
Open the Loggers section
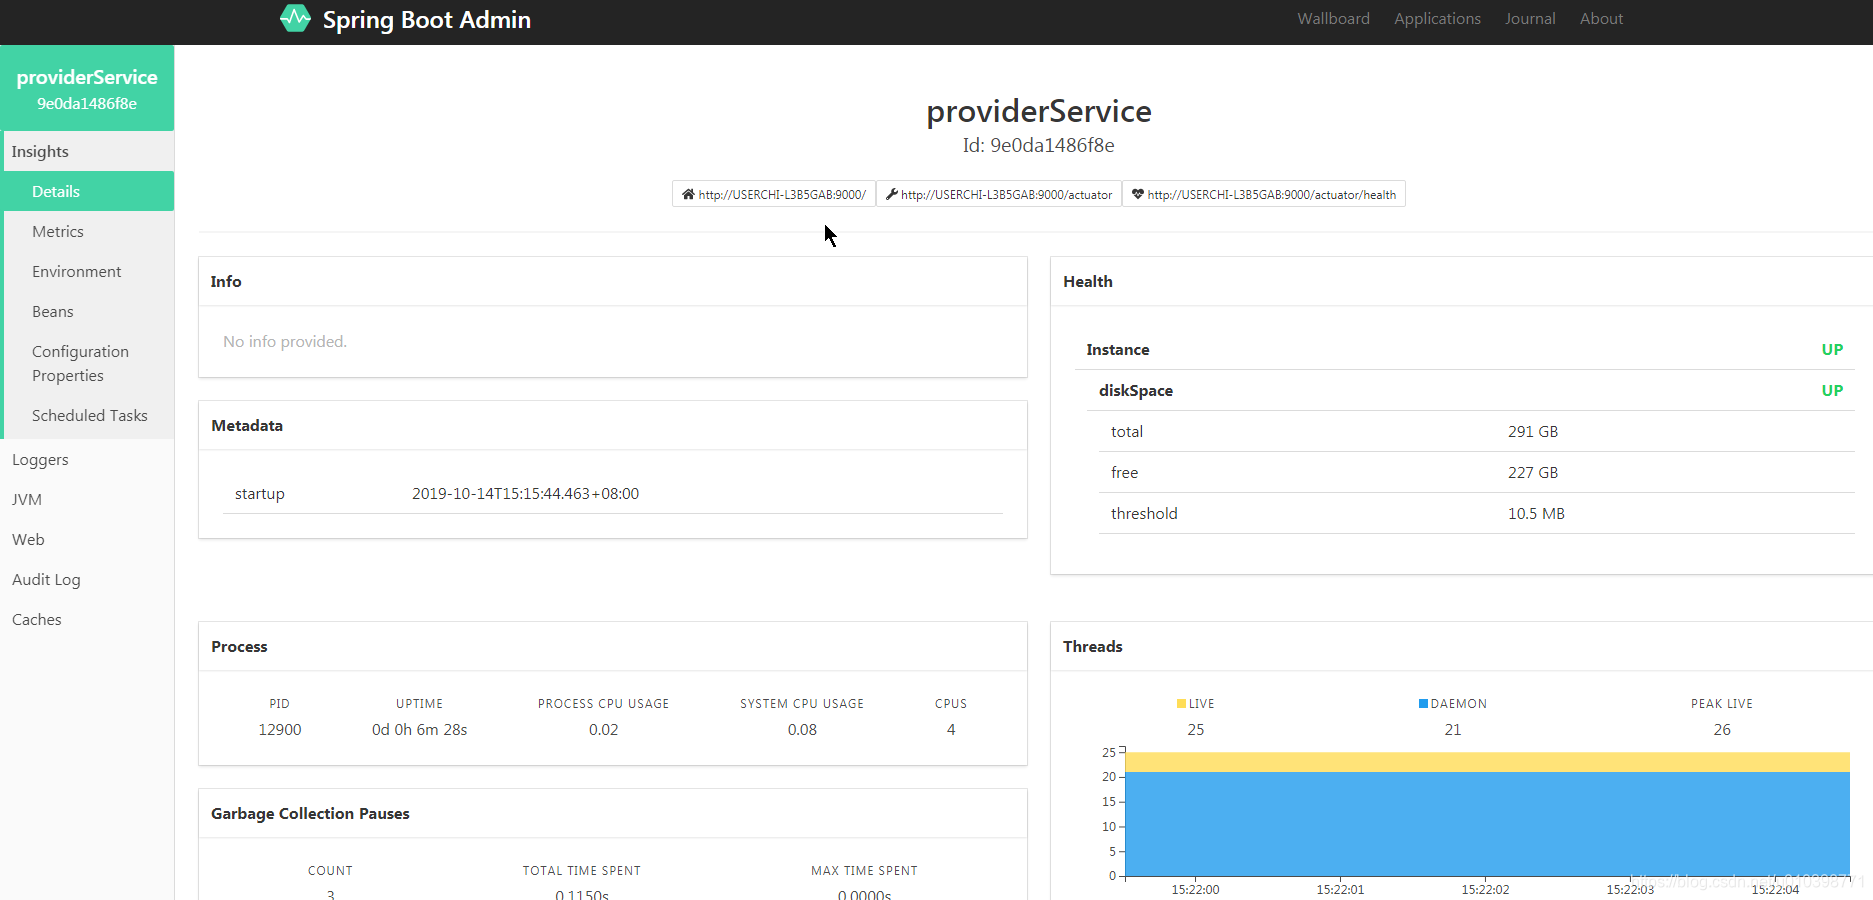pyautogui.click(x=87, y=459)
